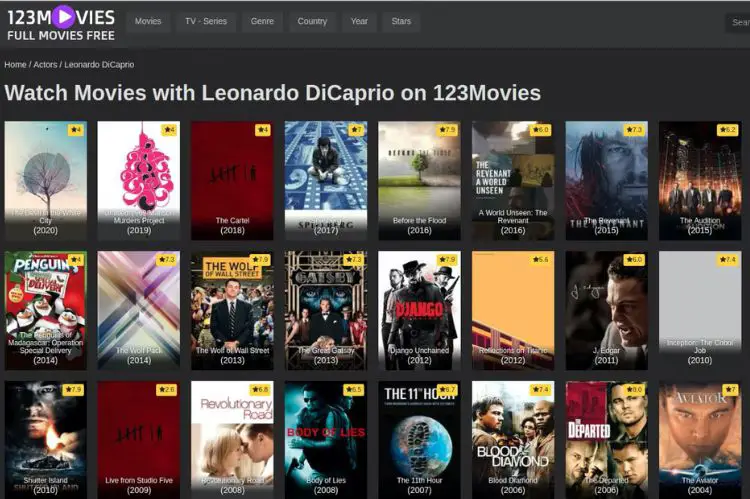Open A World Unseen: The Revenant poster

tap(513, 180)
